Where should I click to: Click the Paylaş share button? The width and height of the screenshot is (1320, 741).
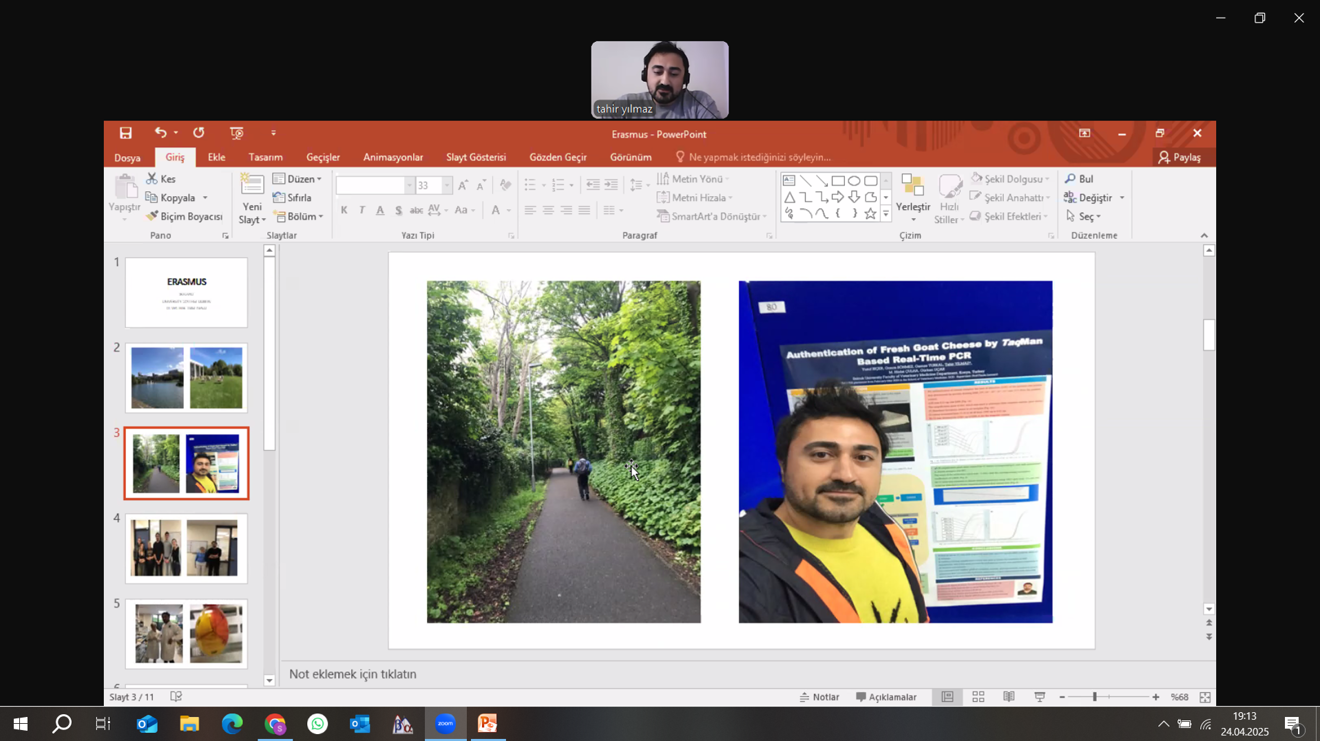[1179, 157]
